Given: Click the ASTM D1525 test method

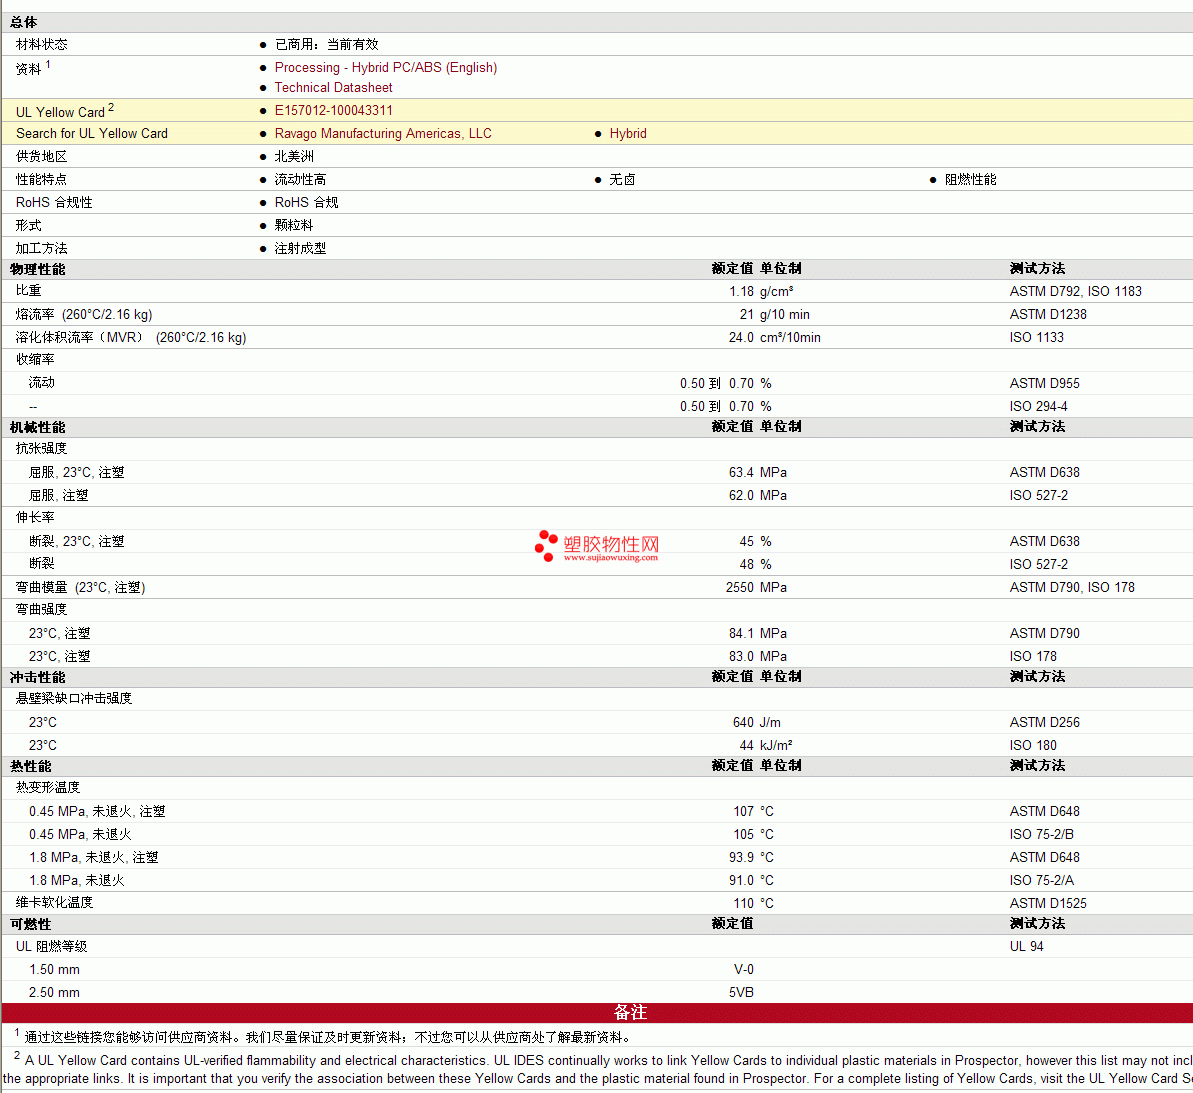Looking at the screenshot, I should pos(1048,904).
